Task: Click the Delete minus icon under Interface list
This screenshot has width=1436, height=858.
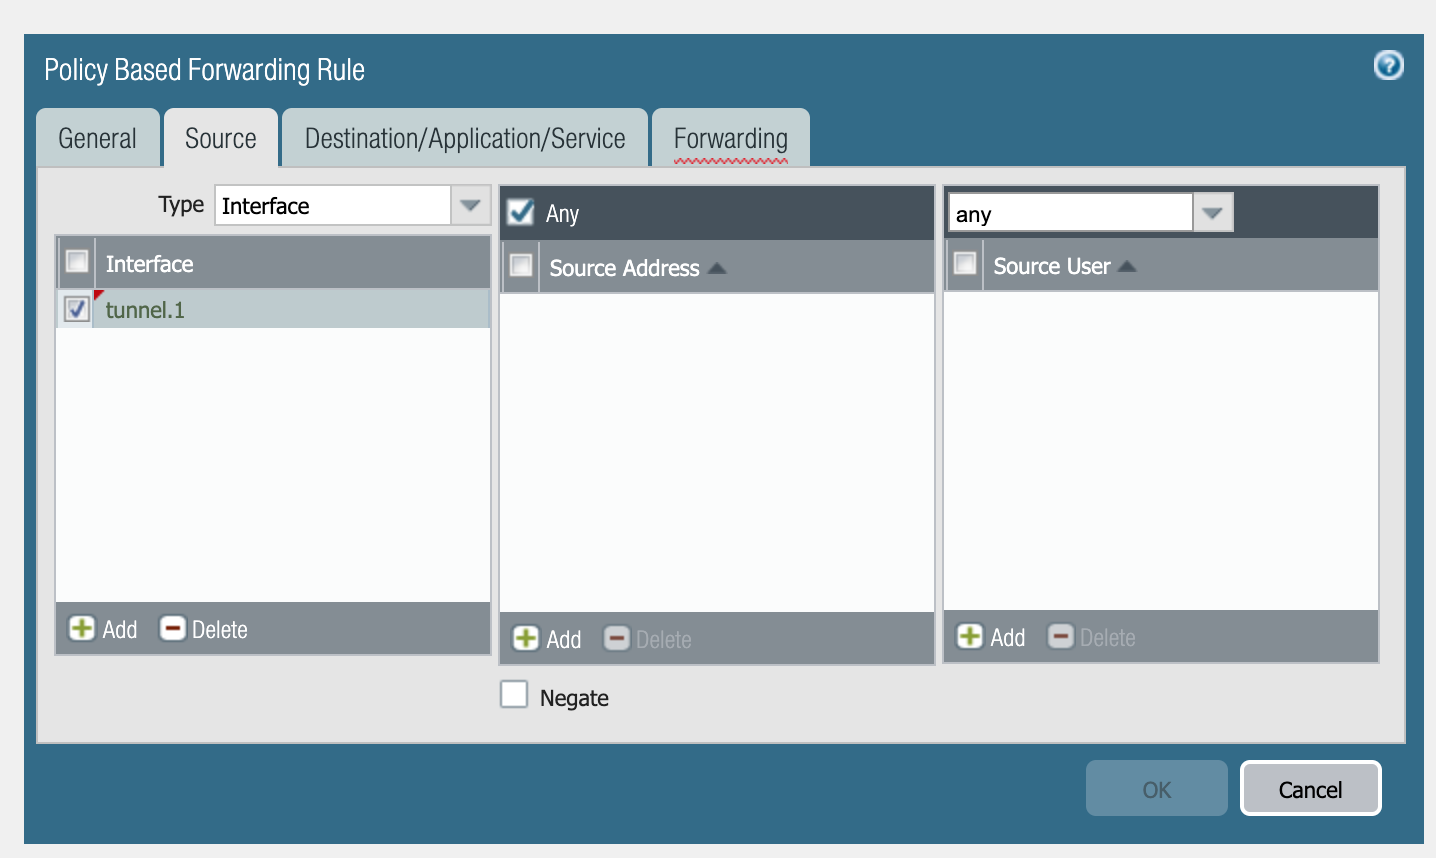Action: tap(173, 628)
